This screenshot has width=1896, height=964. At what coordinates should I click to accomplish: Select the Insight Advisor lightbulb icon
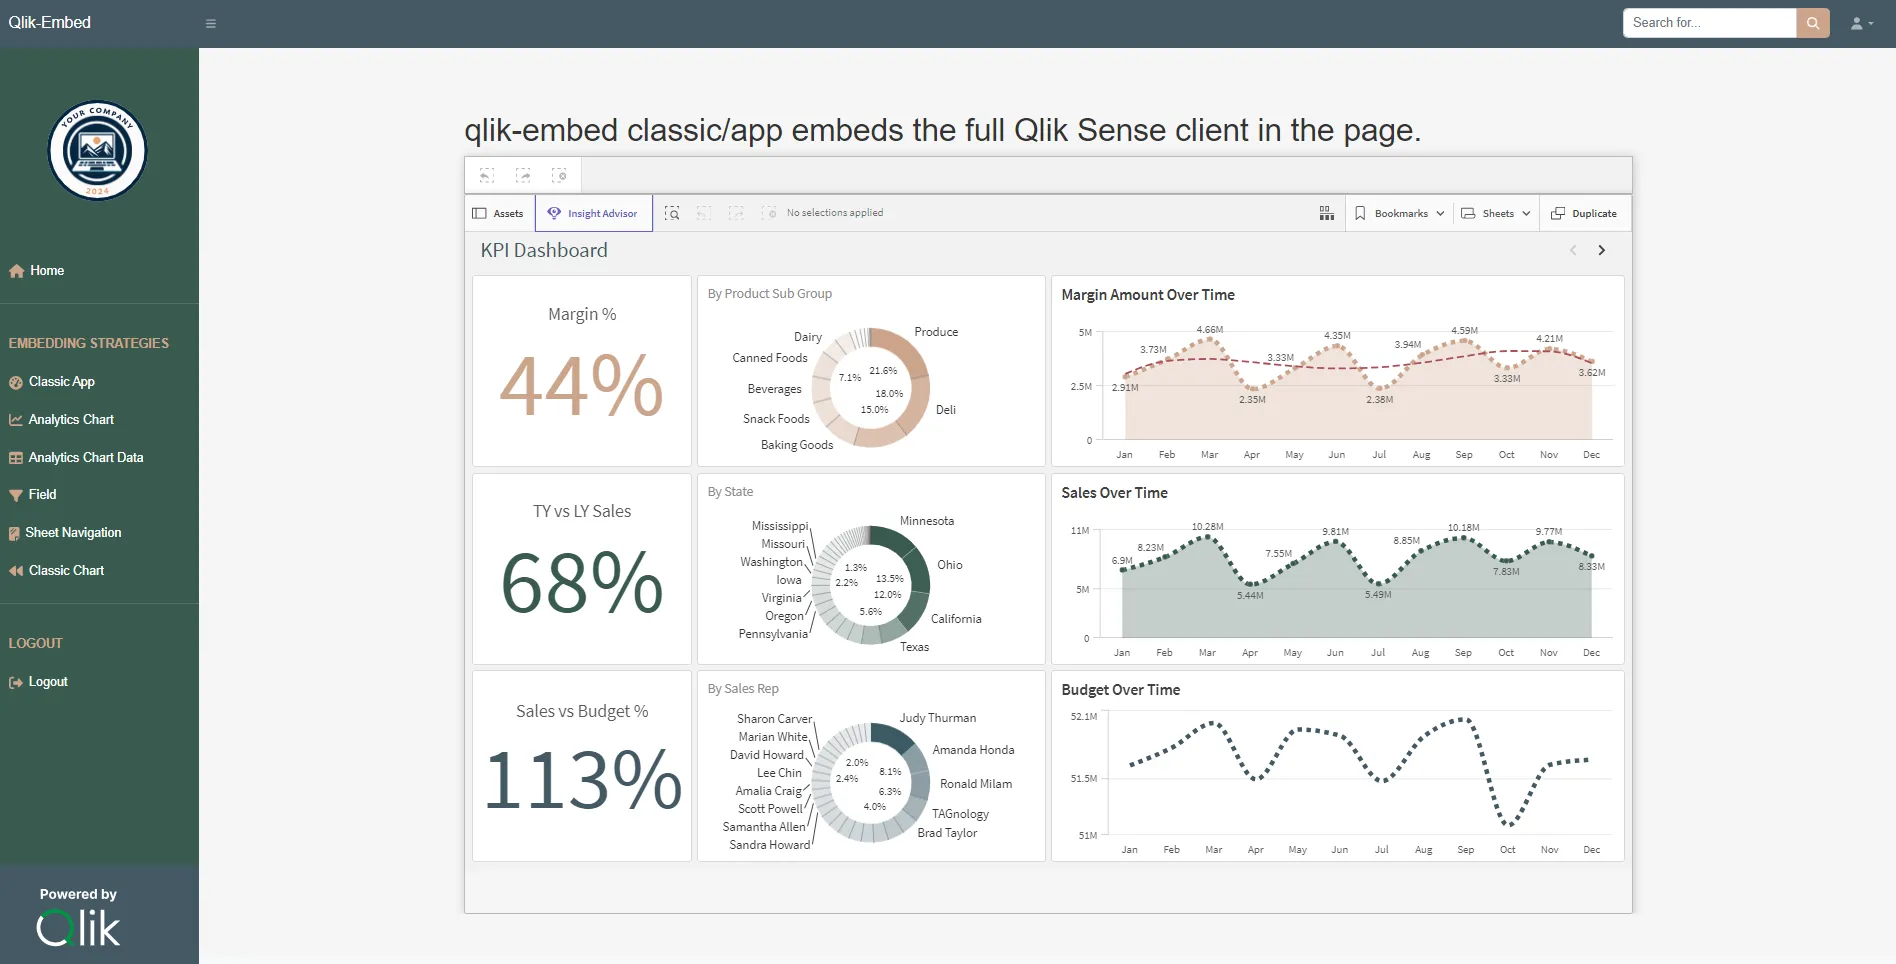coord(553,213)
